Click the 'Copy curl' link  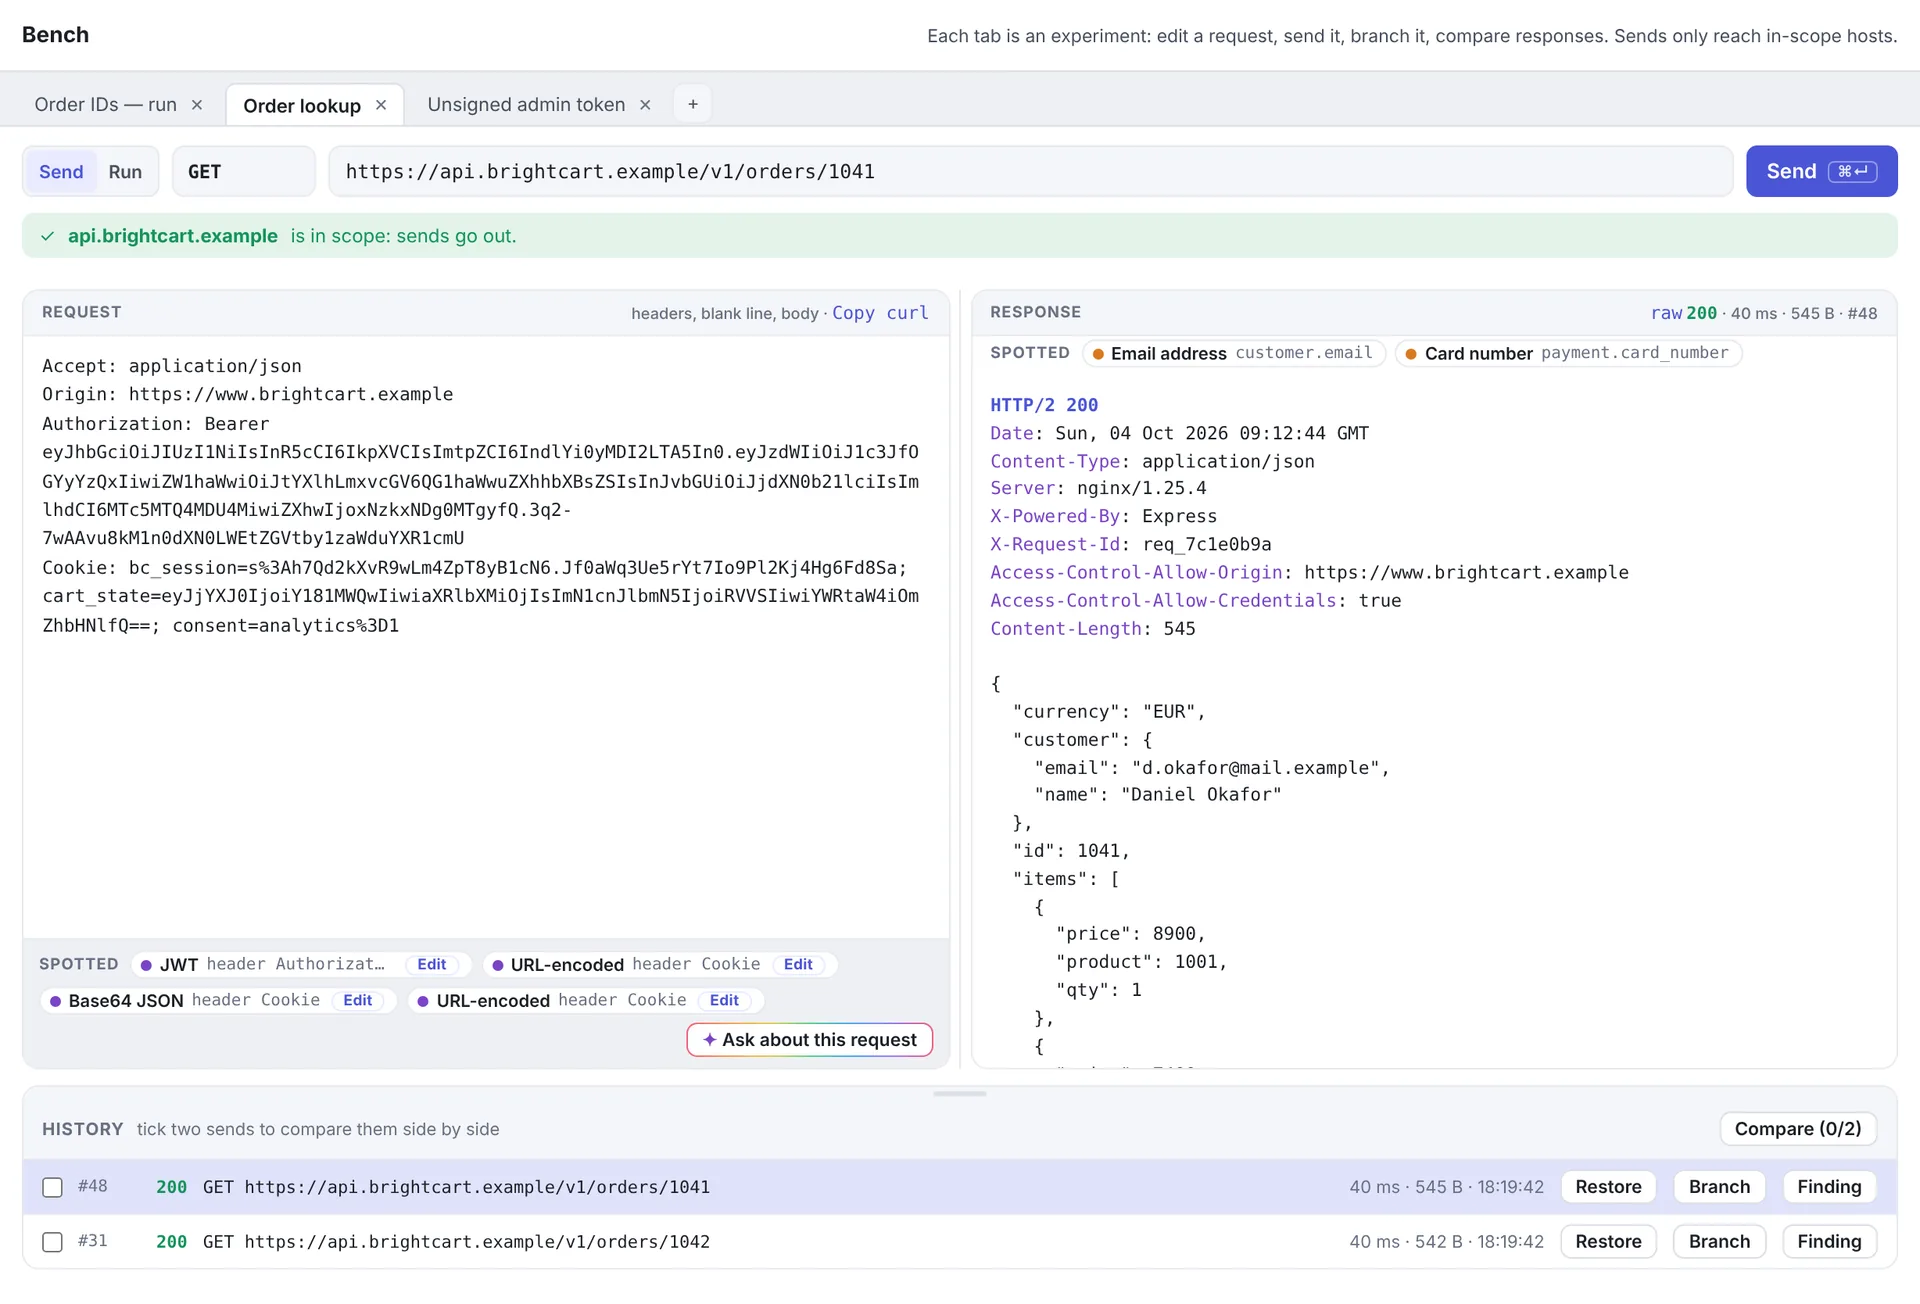880,313
